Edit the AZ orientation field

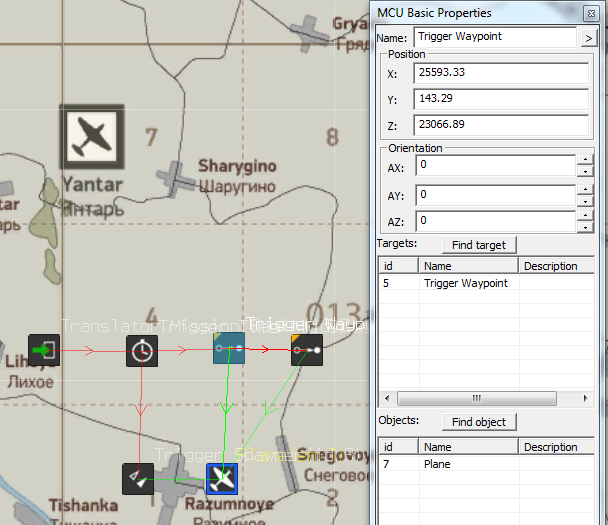pos(495,221)
